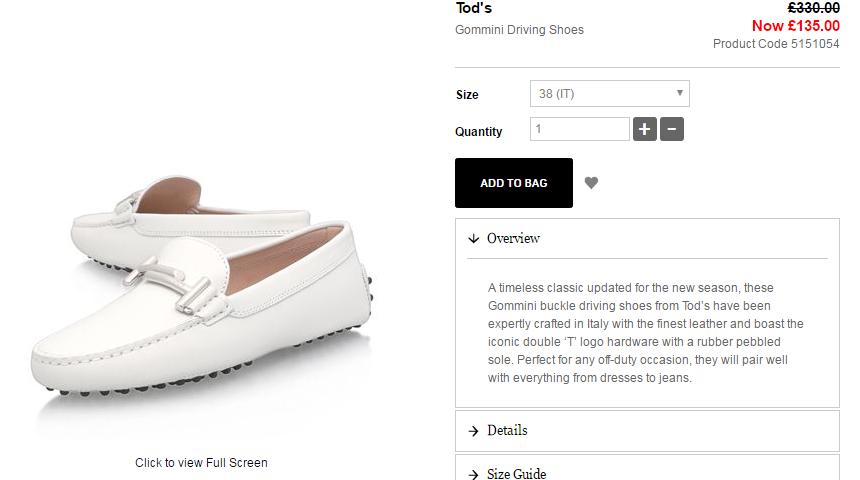This screenshot has width=860, height=480.
Task: Click the 'Click to view Full Screen' link
Action: click(x=201, y=463)
